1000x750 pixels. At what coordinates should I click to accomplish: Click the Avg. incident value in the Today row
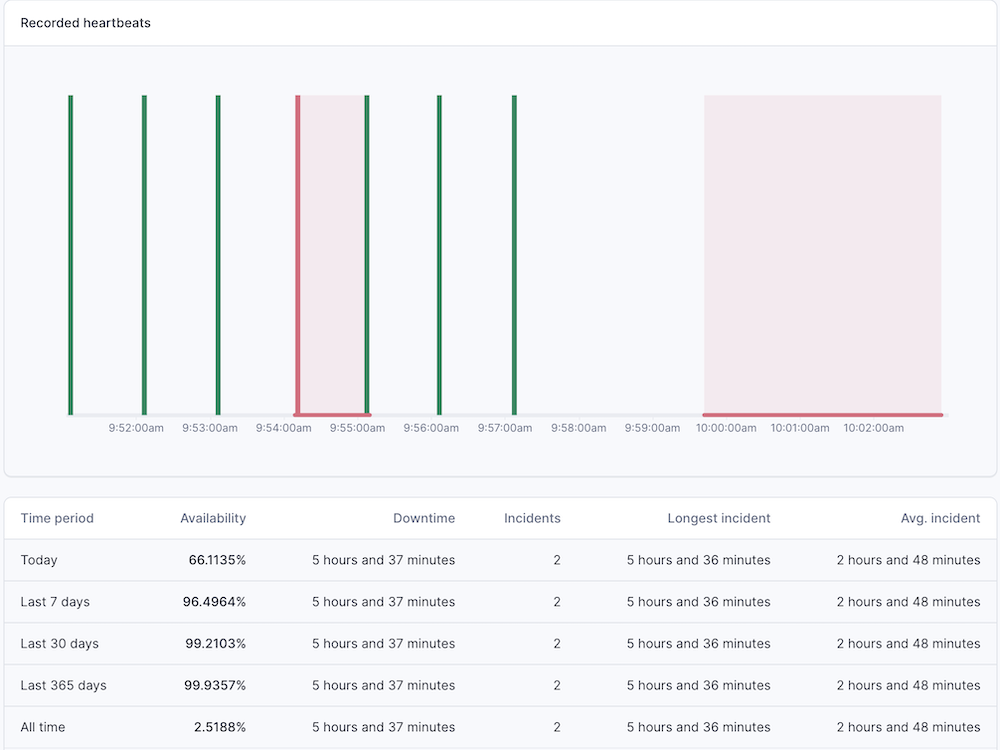point(909,560)
